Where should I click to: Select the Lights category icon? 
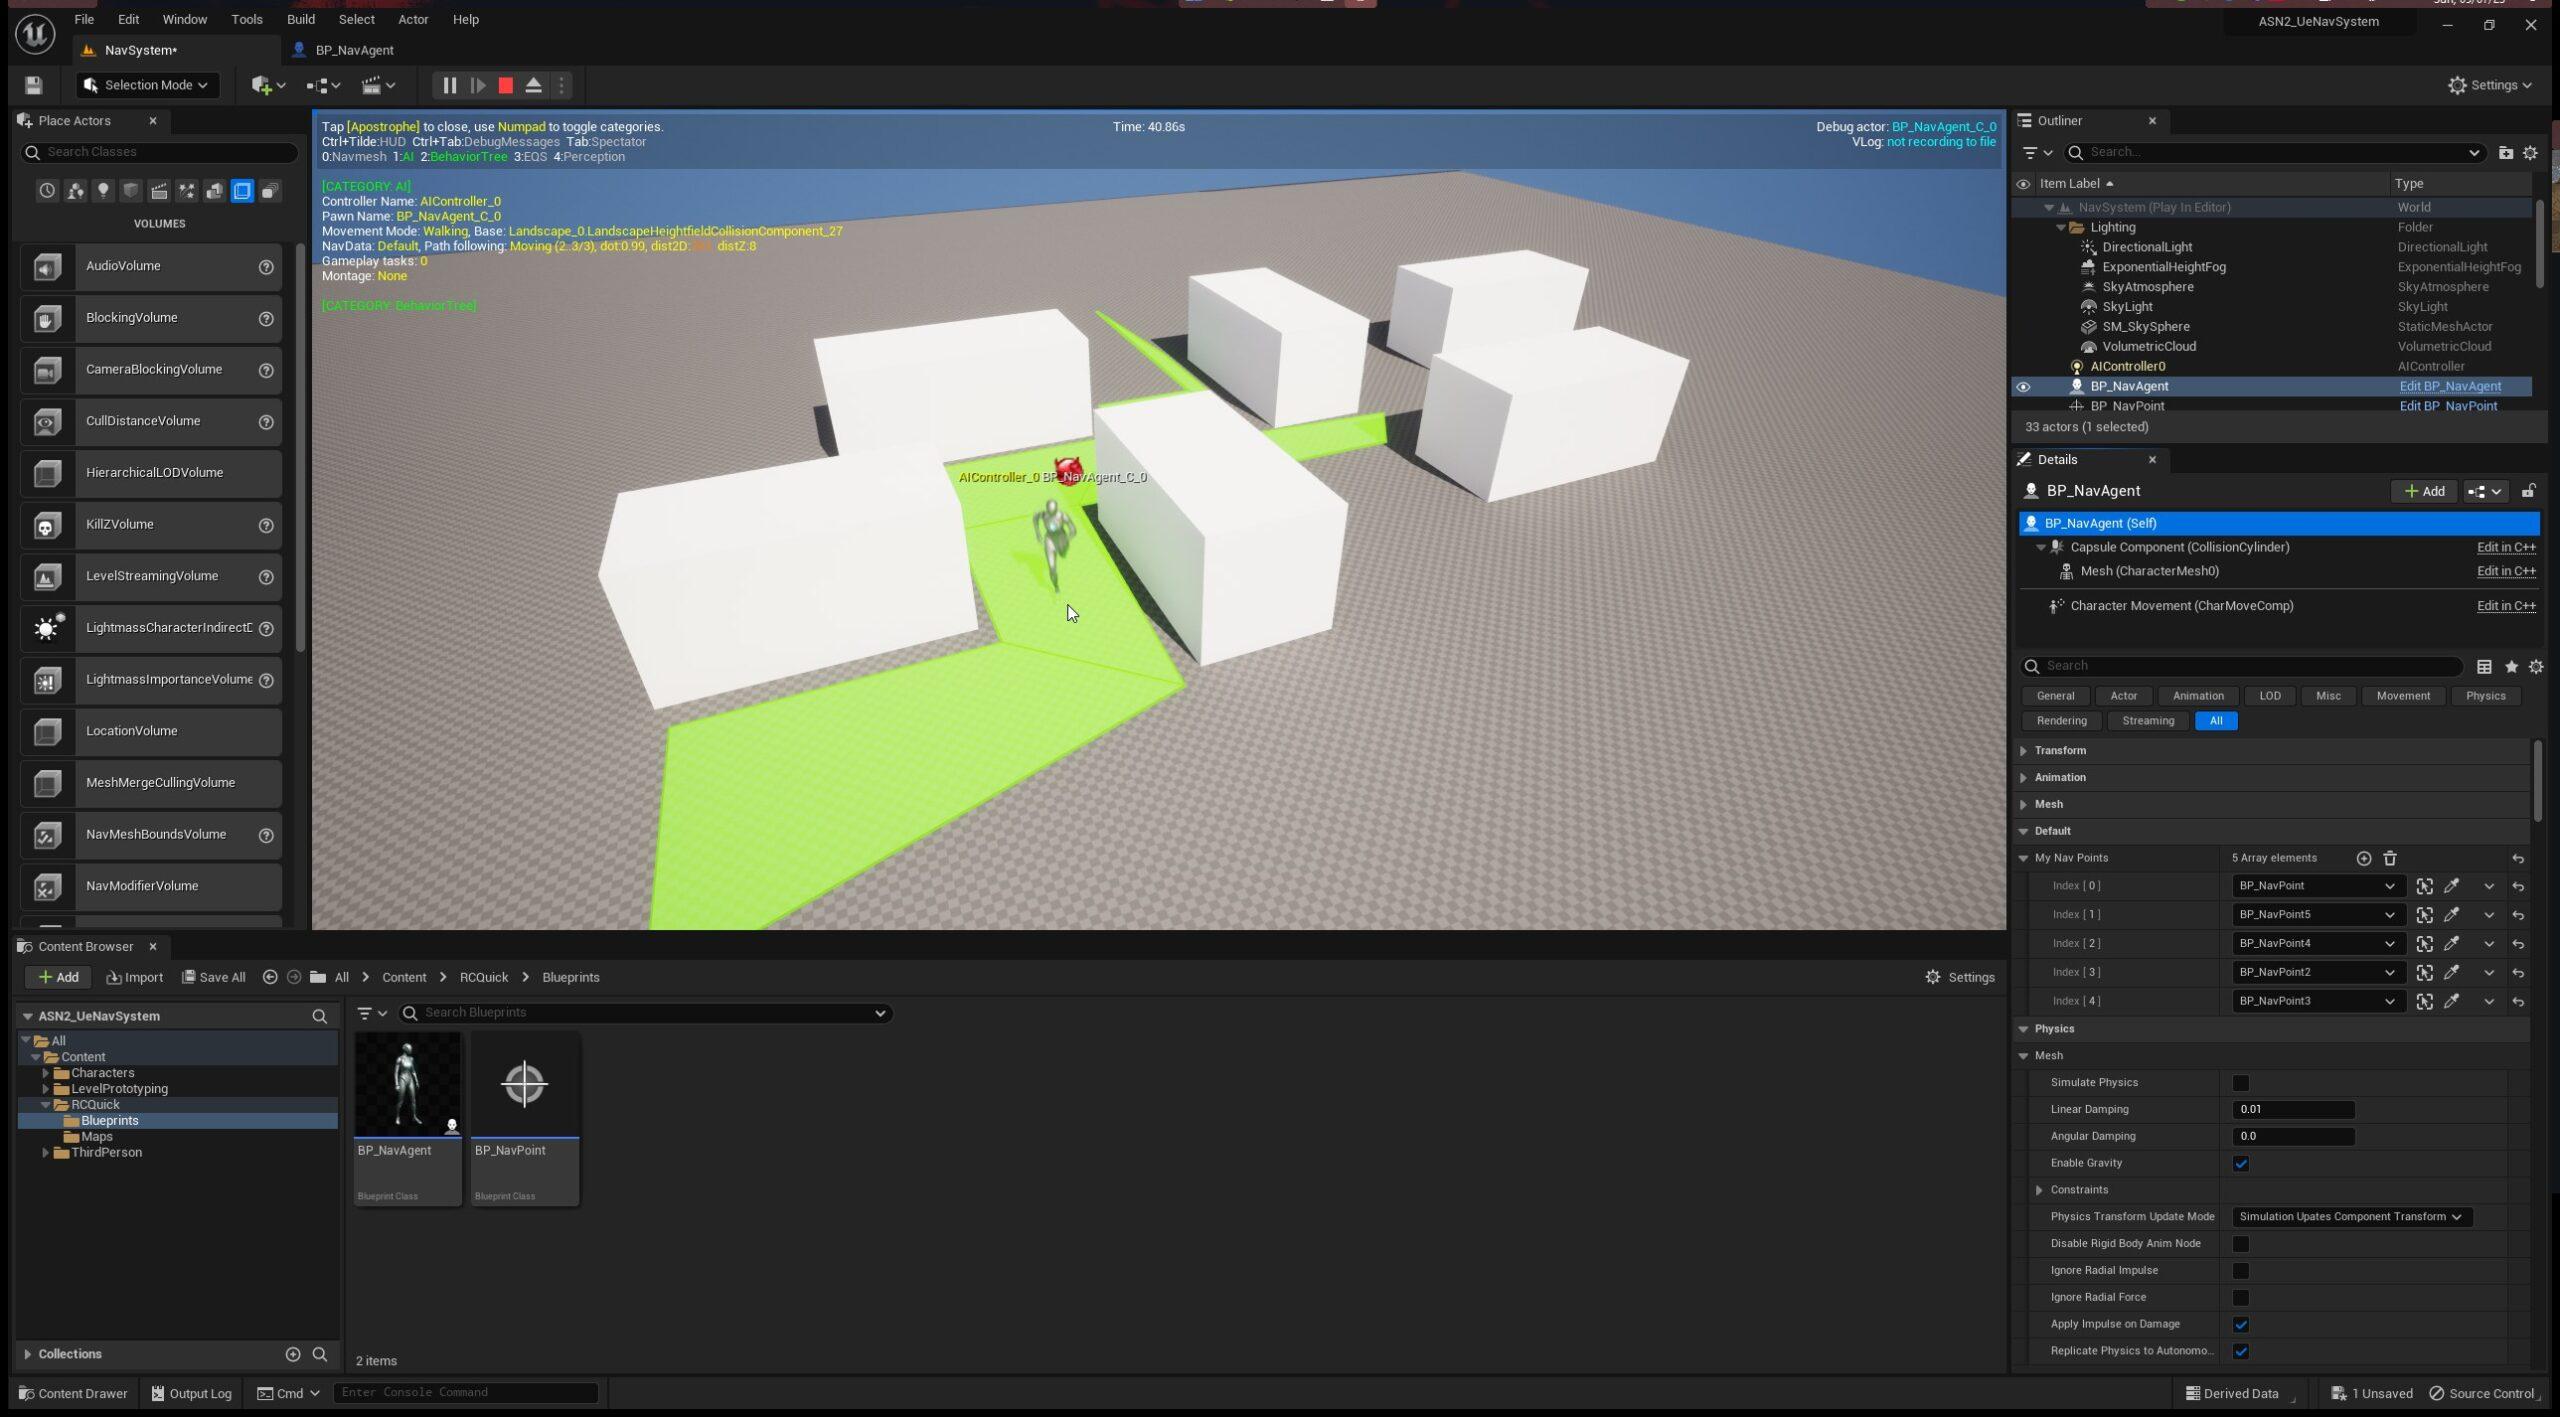click(103, 191)
